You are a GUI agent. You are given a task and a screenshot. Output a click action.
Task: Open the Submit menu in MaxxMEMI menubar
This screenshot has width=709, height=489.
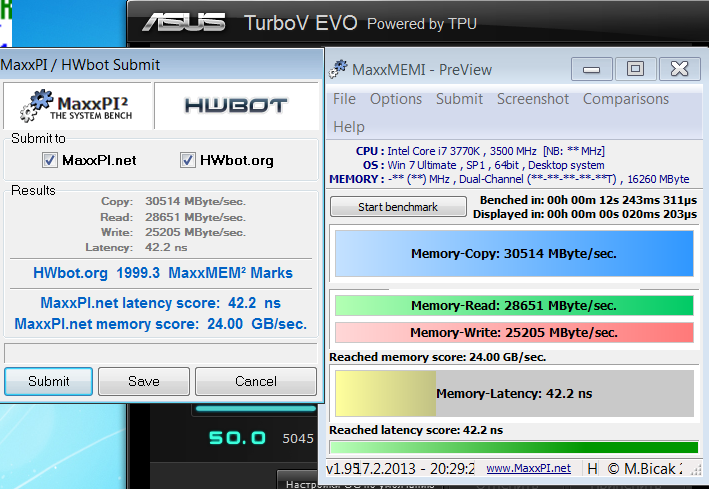[459, 99]
